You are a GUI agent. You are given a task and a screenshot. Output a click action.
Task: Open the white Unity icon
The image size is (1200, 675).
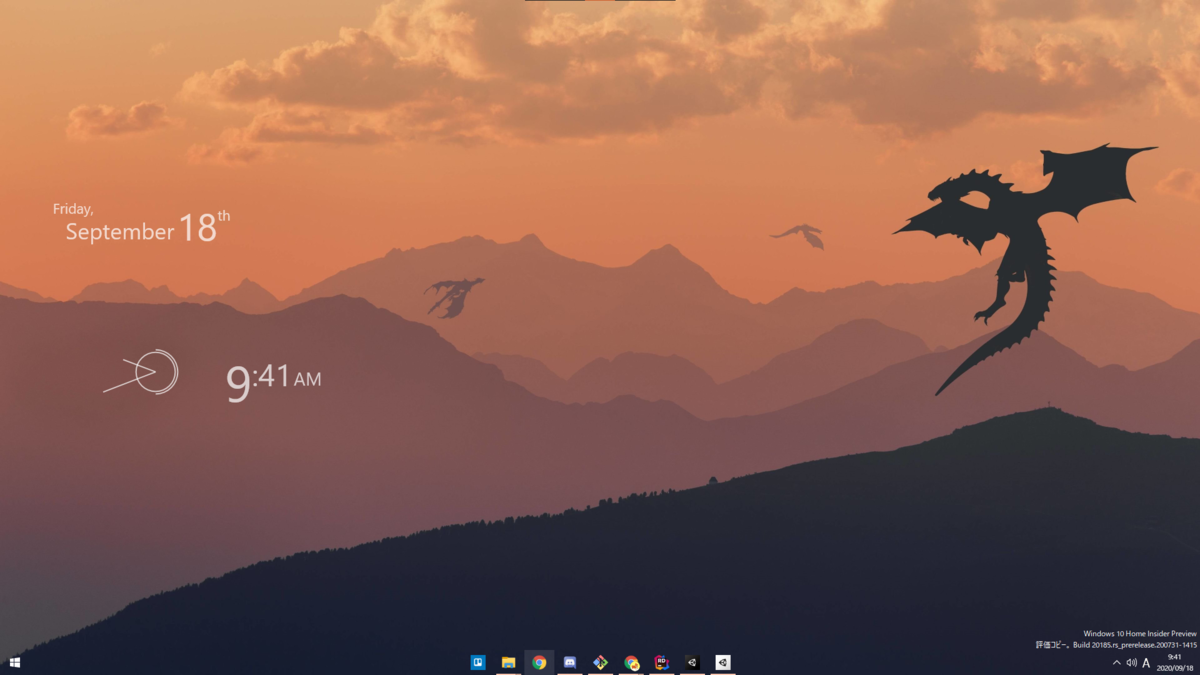pyautogui.click(x=722, y=662)
